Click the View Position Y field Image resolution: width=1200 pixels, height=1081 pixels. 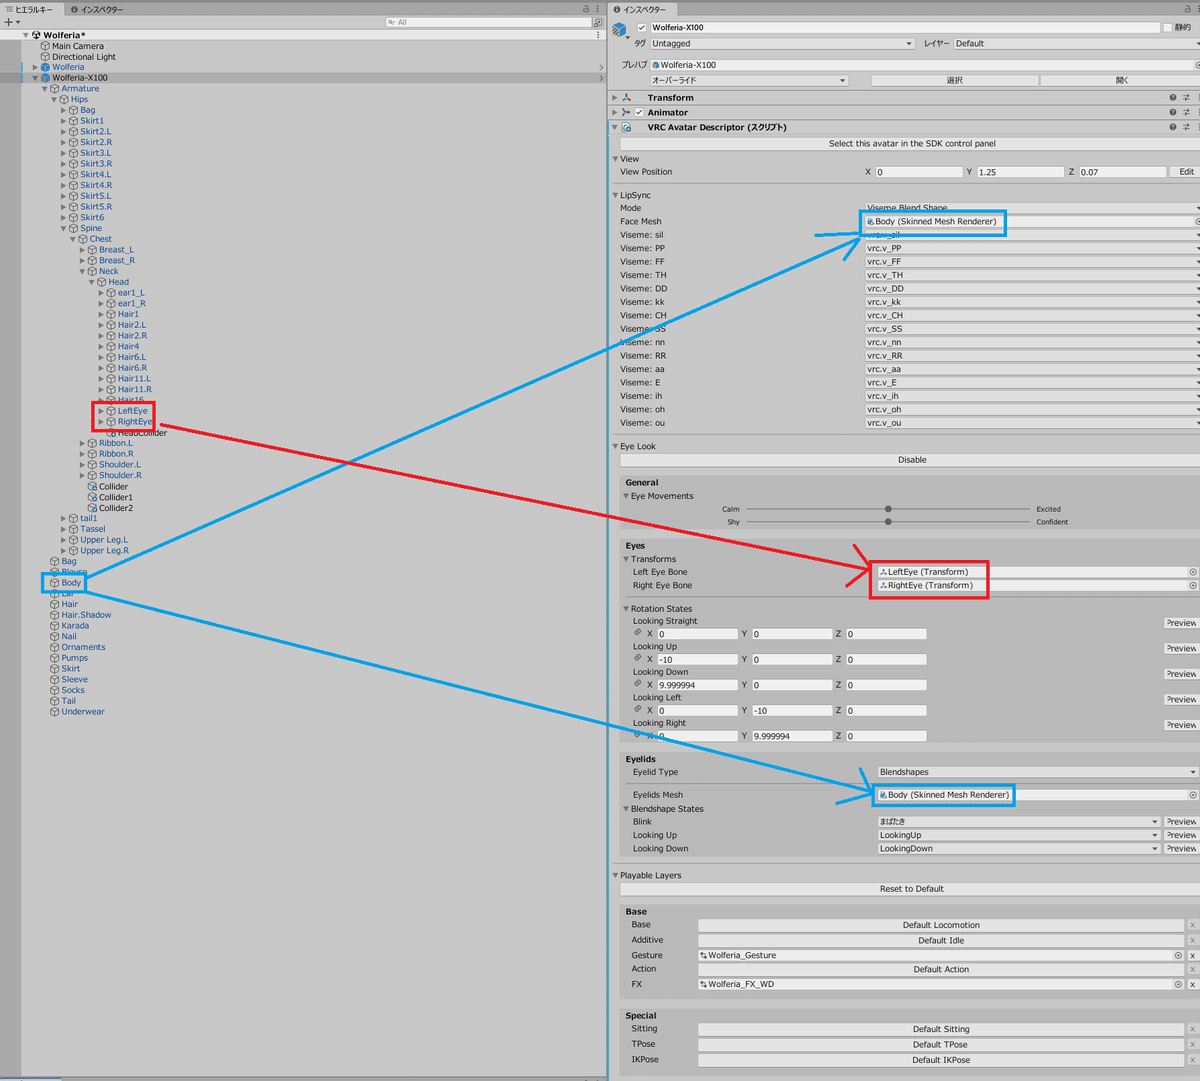[x=1020, y=172]
